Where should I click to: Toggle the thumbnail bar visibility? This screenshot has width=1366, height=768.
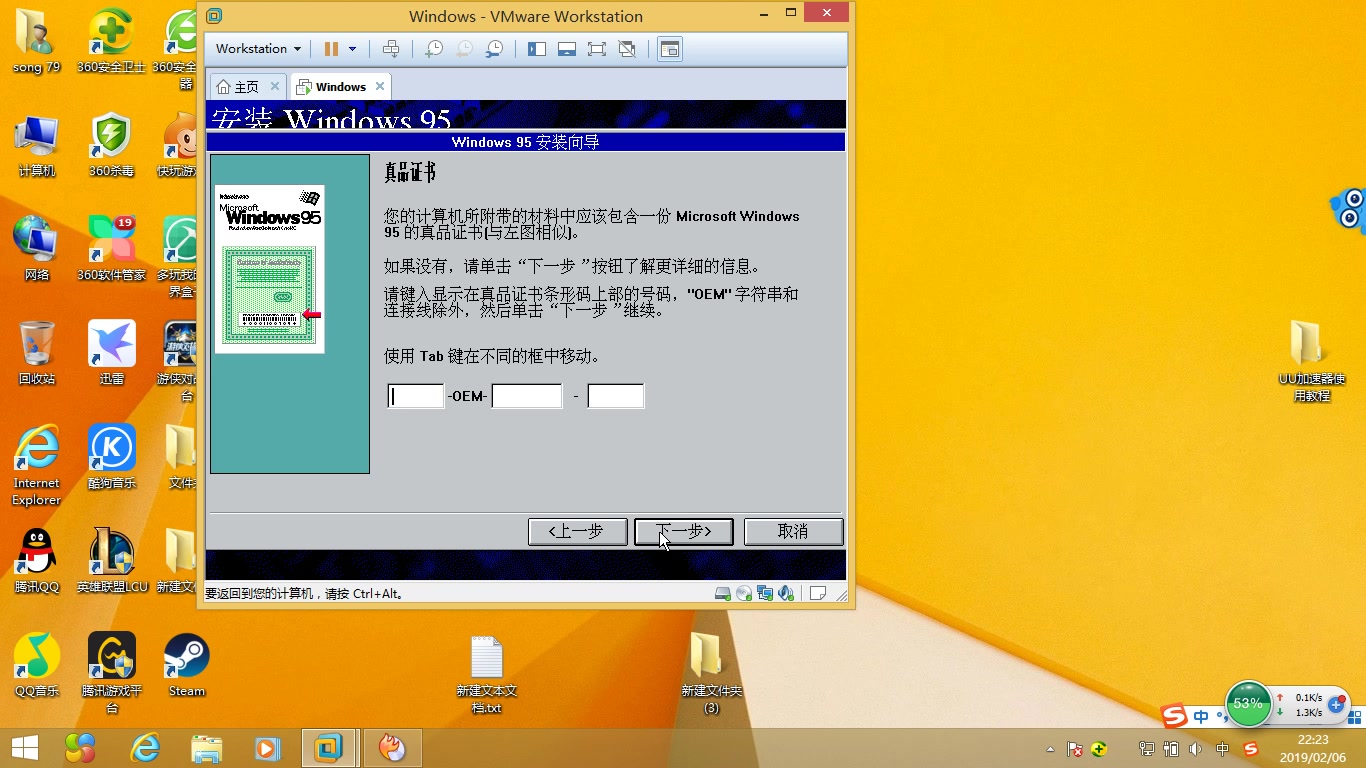click(567, 48)
